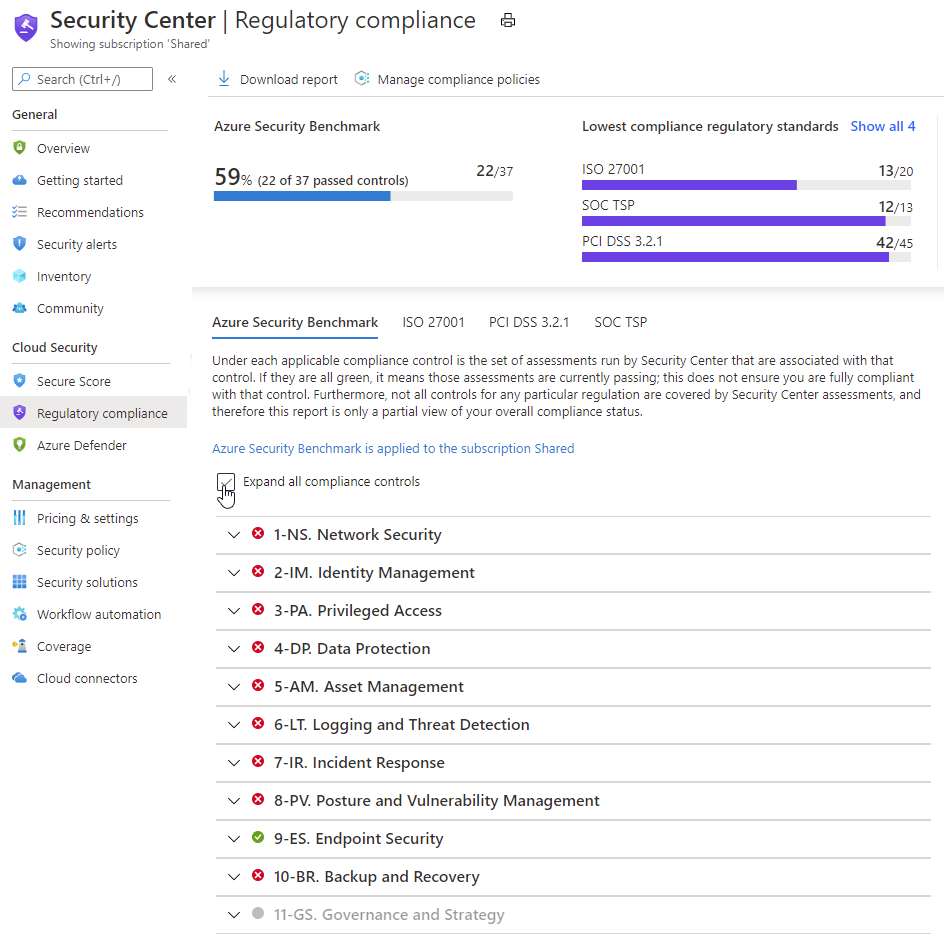
Task: Expand the 5-AM. Asset Management control
Action: pos(234,686)
